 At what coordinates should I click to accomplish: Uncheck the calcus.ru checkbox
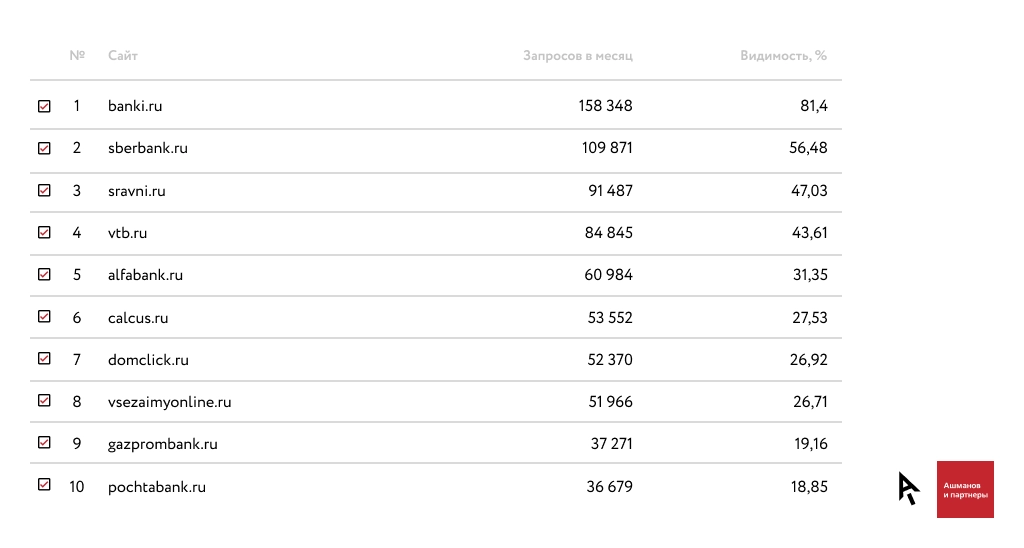pos(44,316)
